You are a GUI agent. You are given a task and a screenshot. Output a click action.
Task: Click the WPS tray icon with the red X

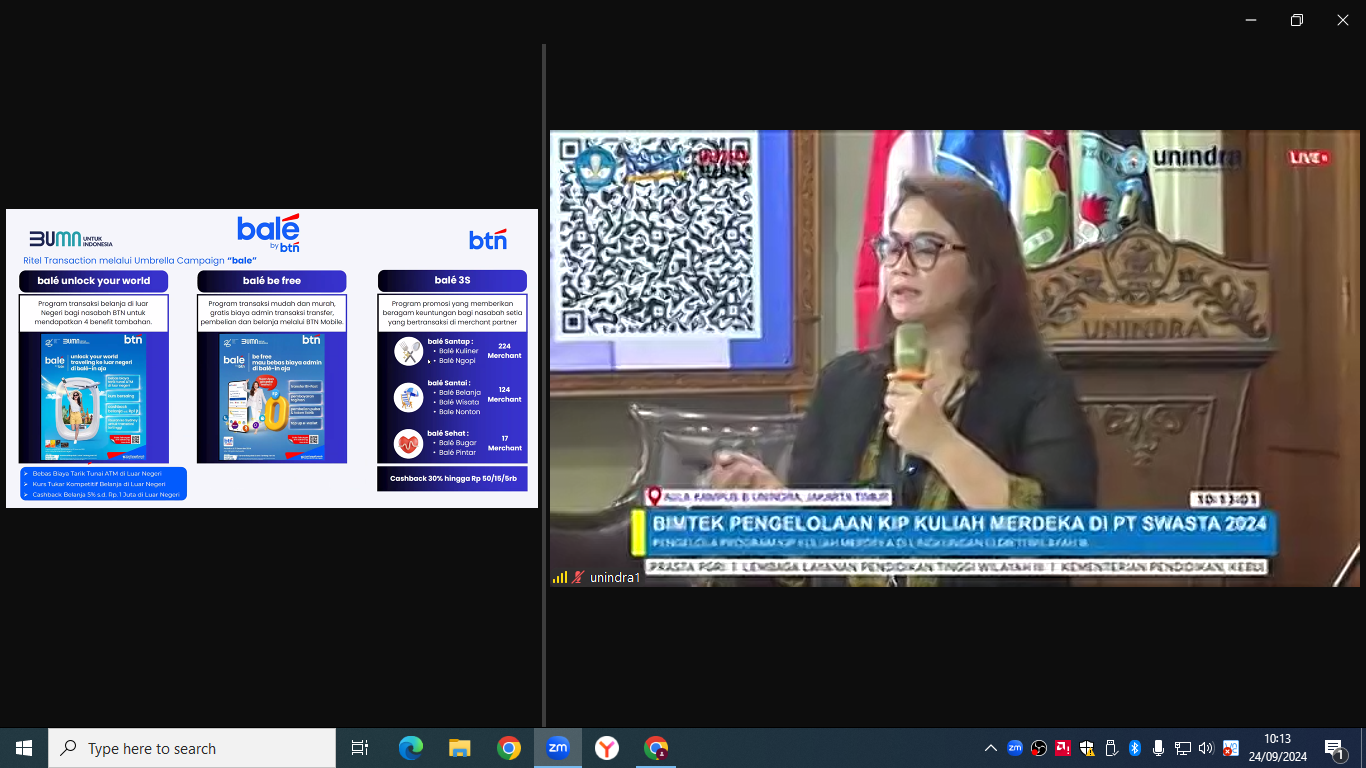coord(1231,748)
